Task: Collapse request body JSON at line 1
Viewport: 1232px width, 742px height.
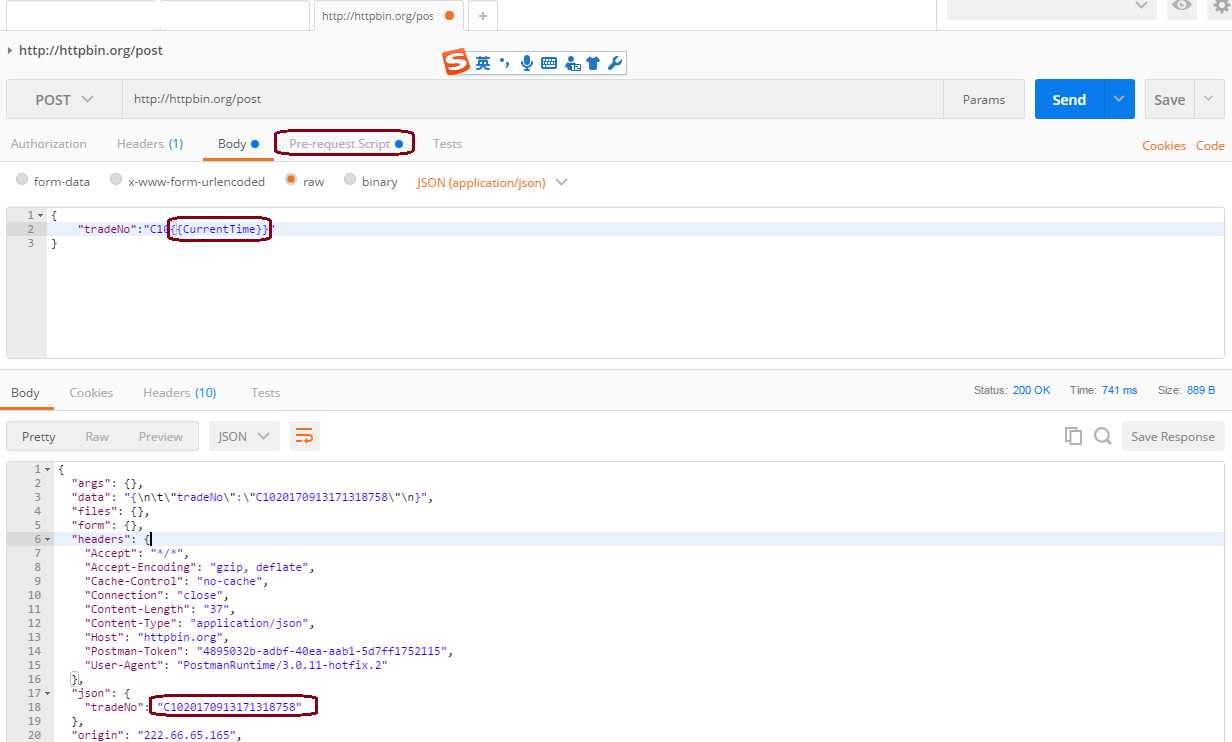Action: point(40,215)
